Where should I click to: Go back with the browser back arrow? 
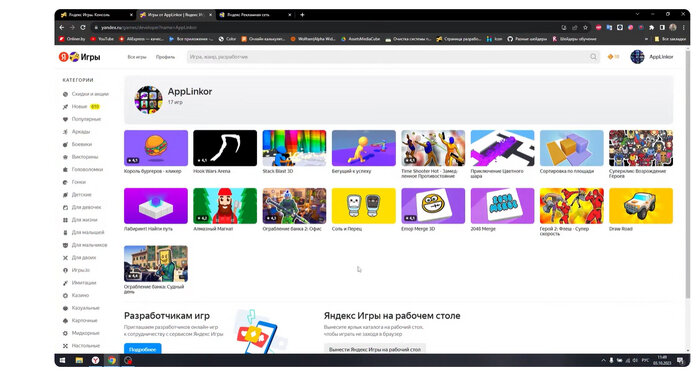tap(62, 27)
